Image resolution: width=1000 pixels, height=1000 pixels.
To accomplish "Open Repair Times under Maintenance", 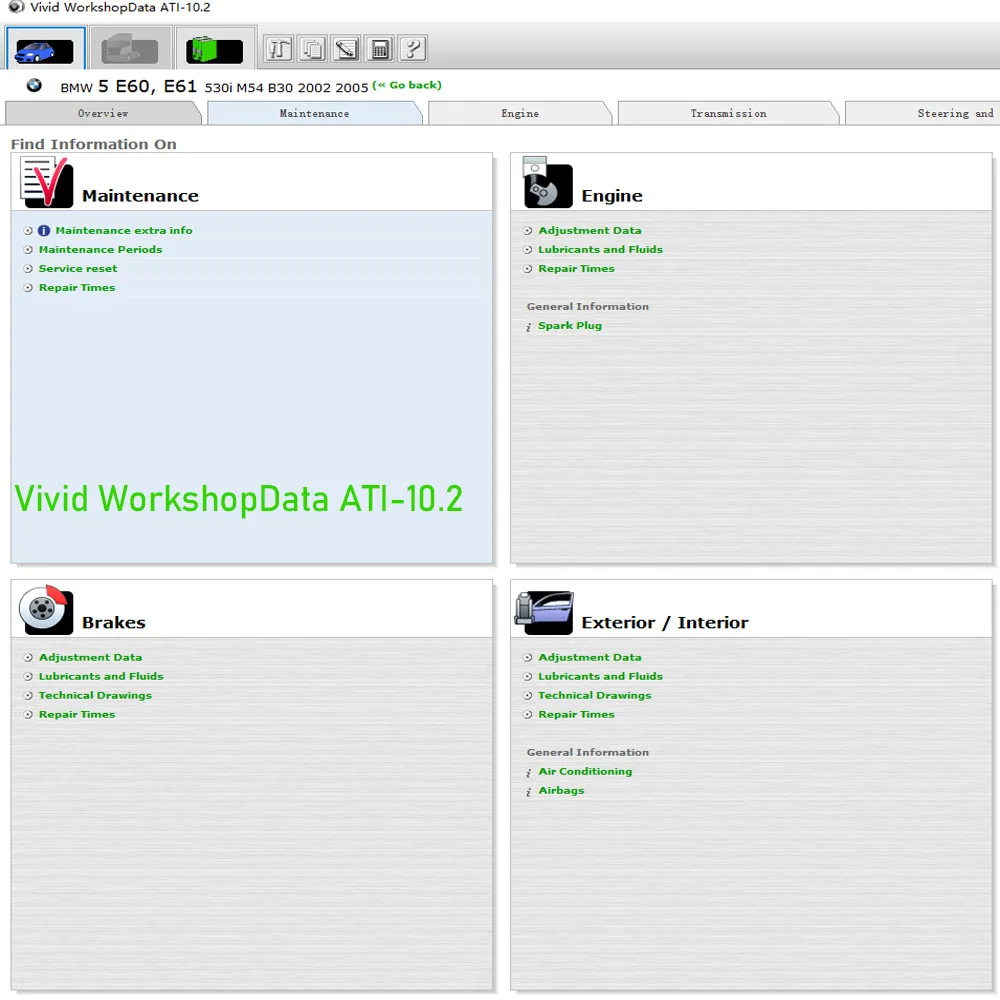I will pyautogui.click(x=77, y=288).
